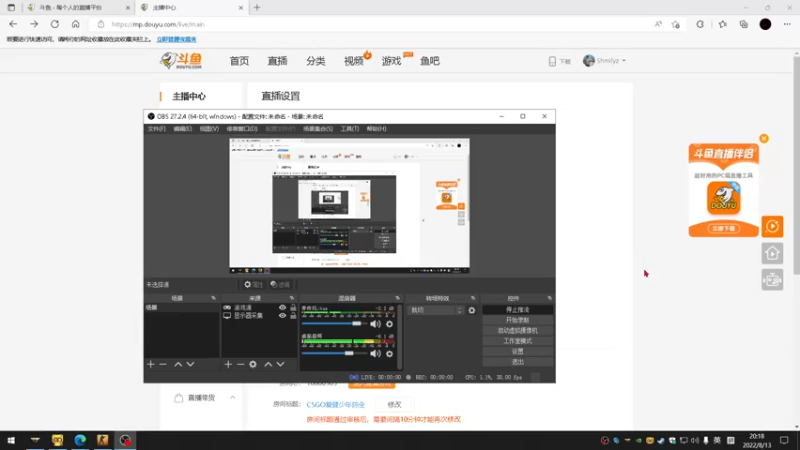
Task: Pop out the Sources dock panel
Action: 292,298
